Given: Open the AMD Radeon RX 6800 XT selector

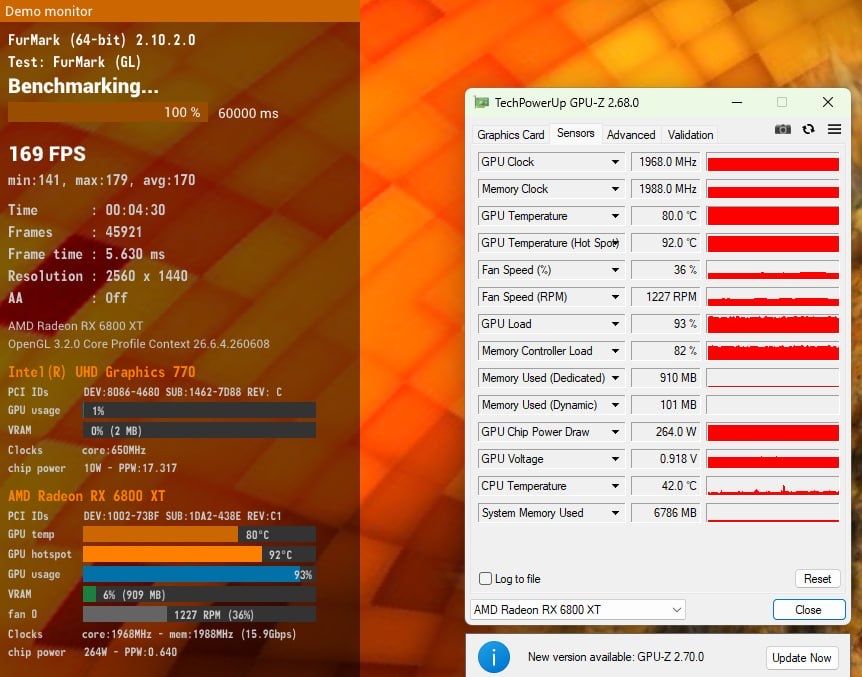Looking at the screenshot, I should [x=578, y=609].
